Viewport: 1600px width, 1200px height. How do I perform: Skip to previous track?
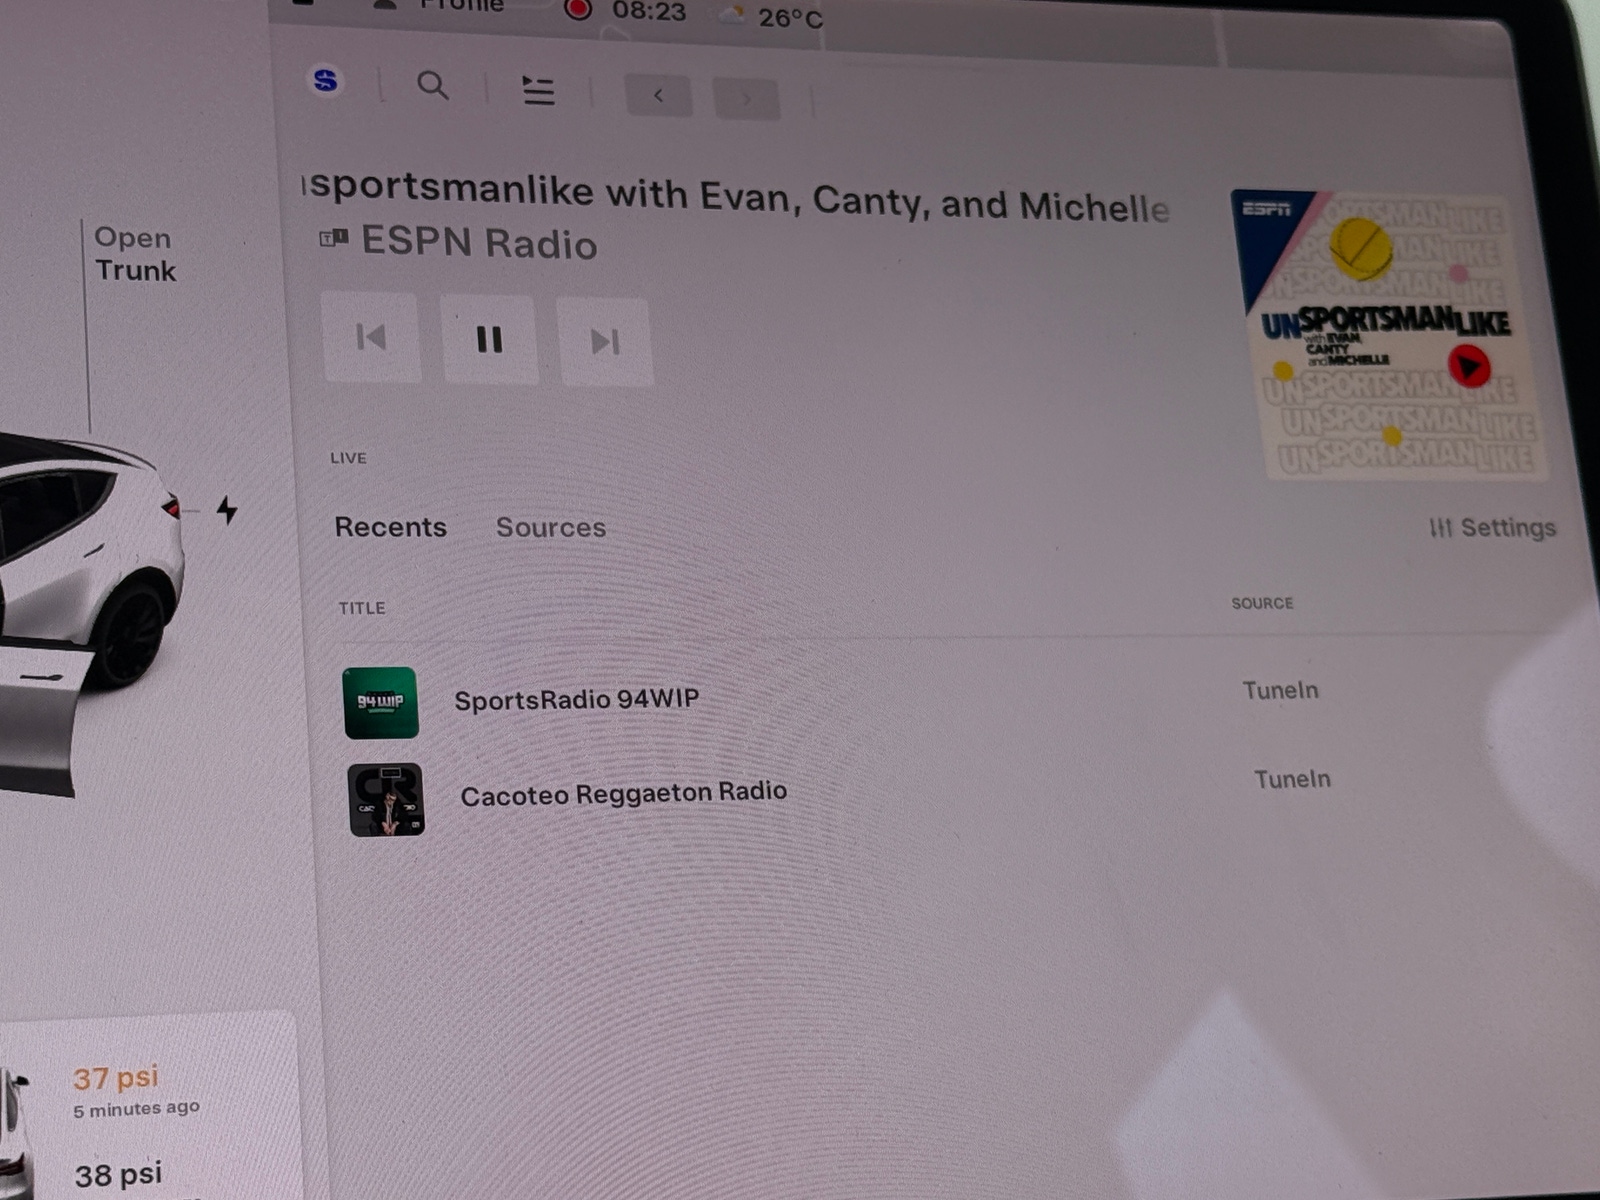(x=371, y=338)
